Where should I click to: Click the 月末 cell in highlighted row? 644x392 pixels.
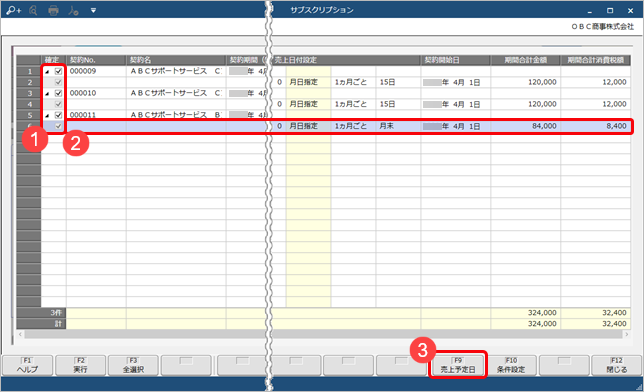pos(398,126)
